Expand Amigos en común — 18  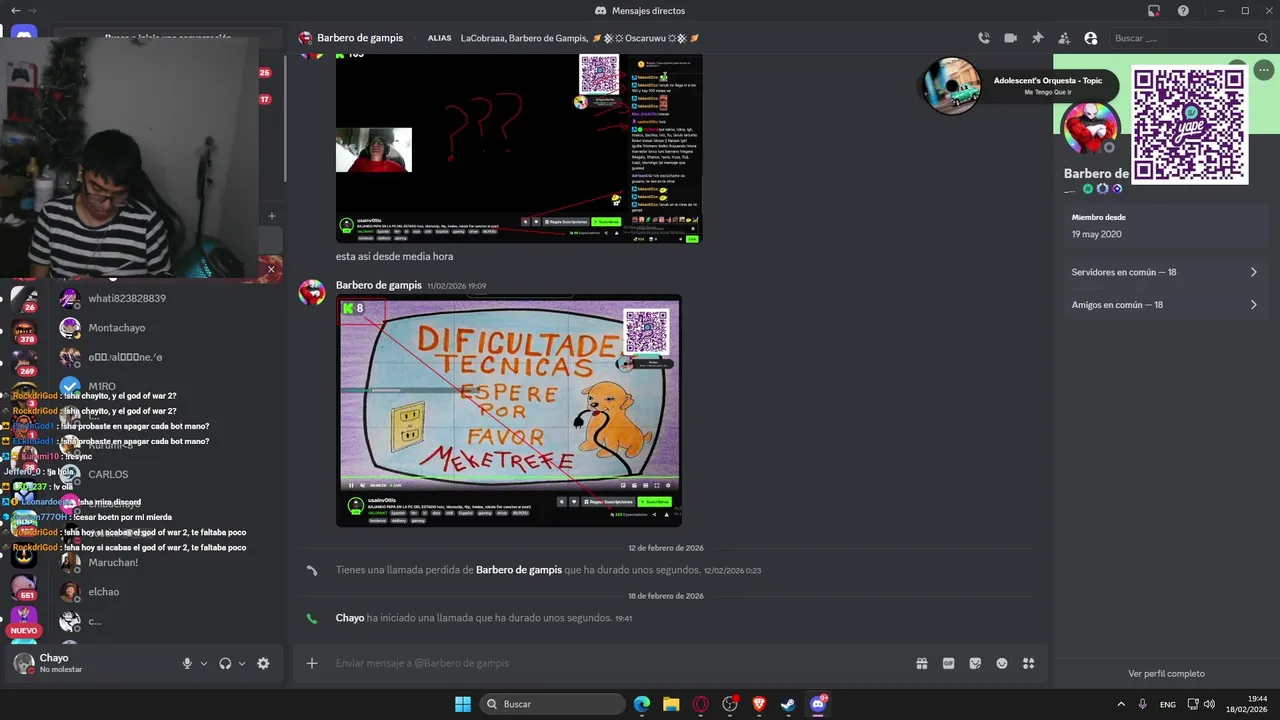pos(1165,305)
